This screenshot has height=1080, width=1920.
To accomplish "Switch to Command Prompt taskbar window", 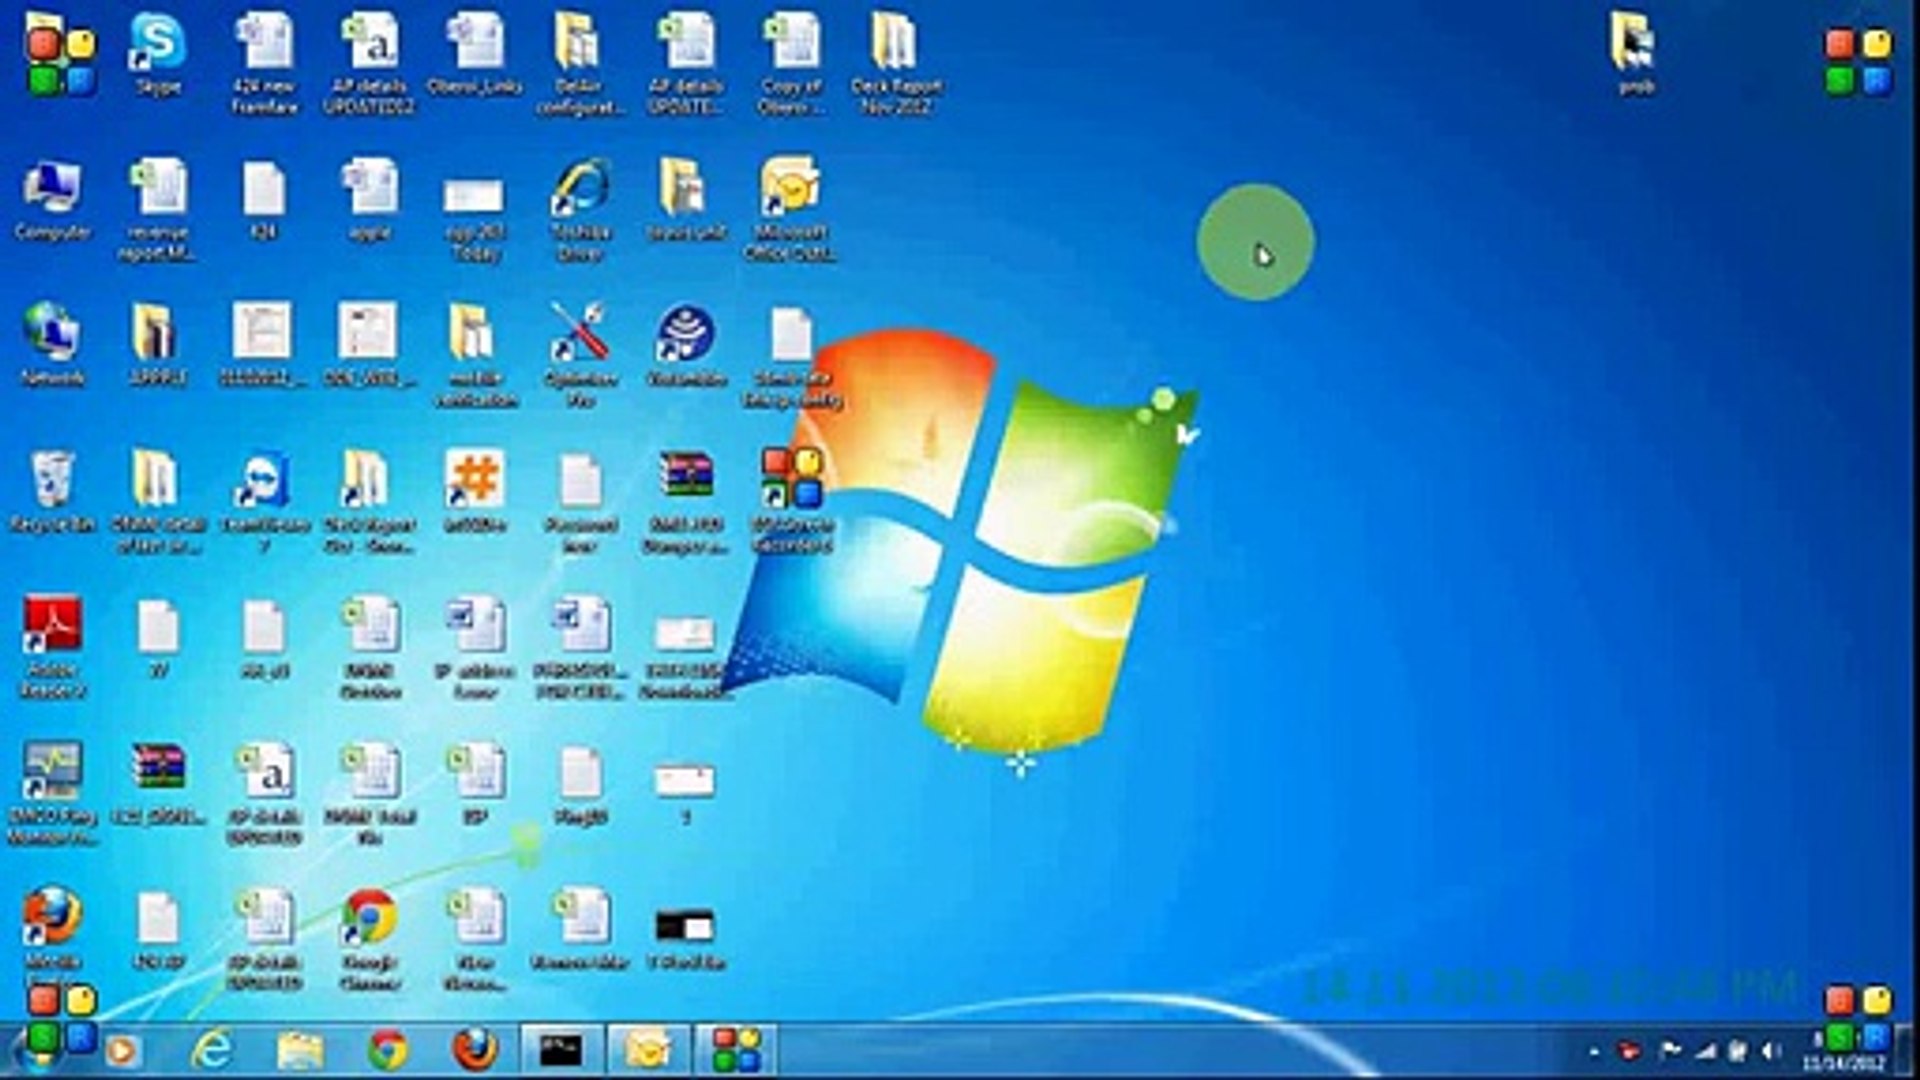I will point(561,1050).
